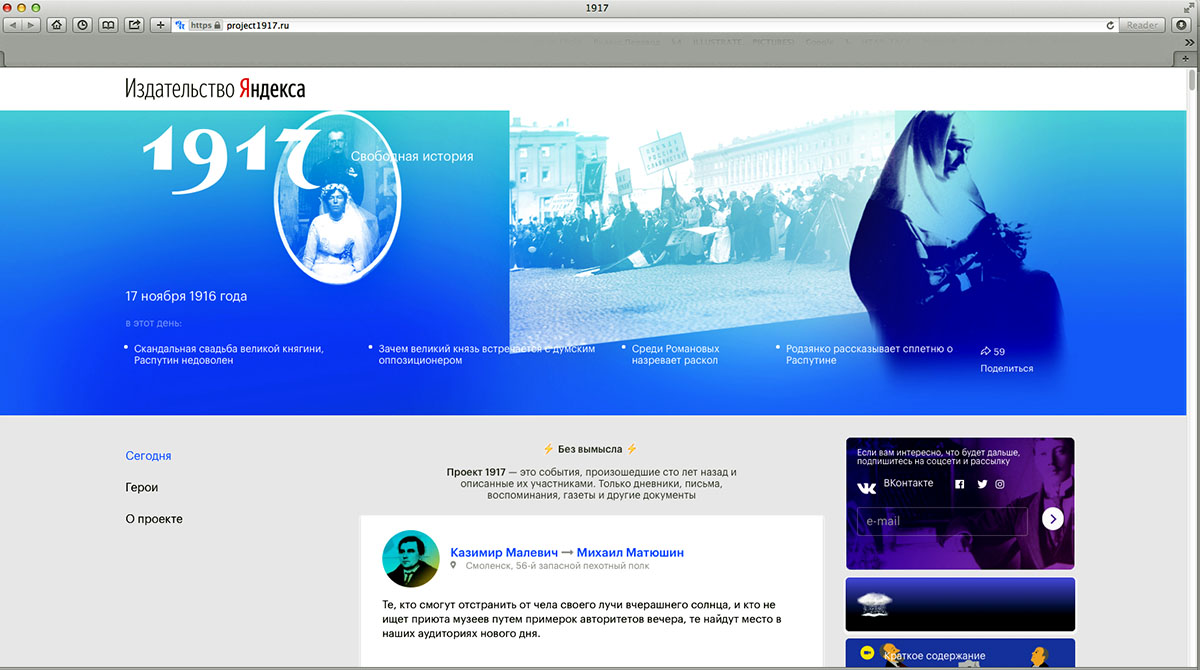This screenshot has width=1200, height=670.
Task: Click the Поделиться share link
Action: (1006, 368)
